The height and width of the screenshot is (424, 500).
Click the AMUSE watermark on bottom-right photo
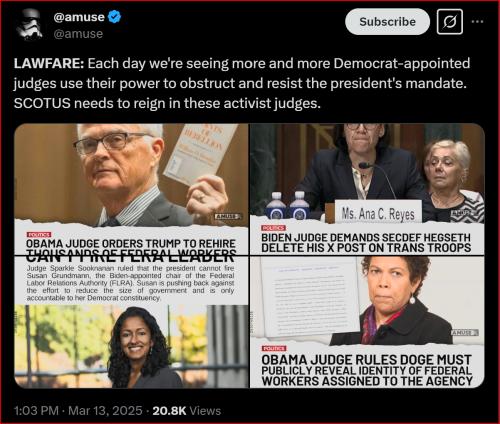[465, 333]
